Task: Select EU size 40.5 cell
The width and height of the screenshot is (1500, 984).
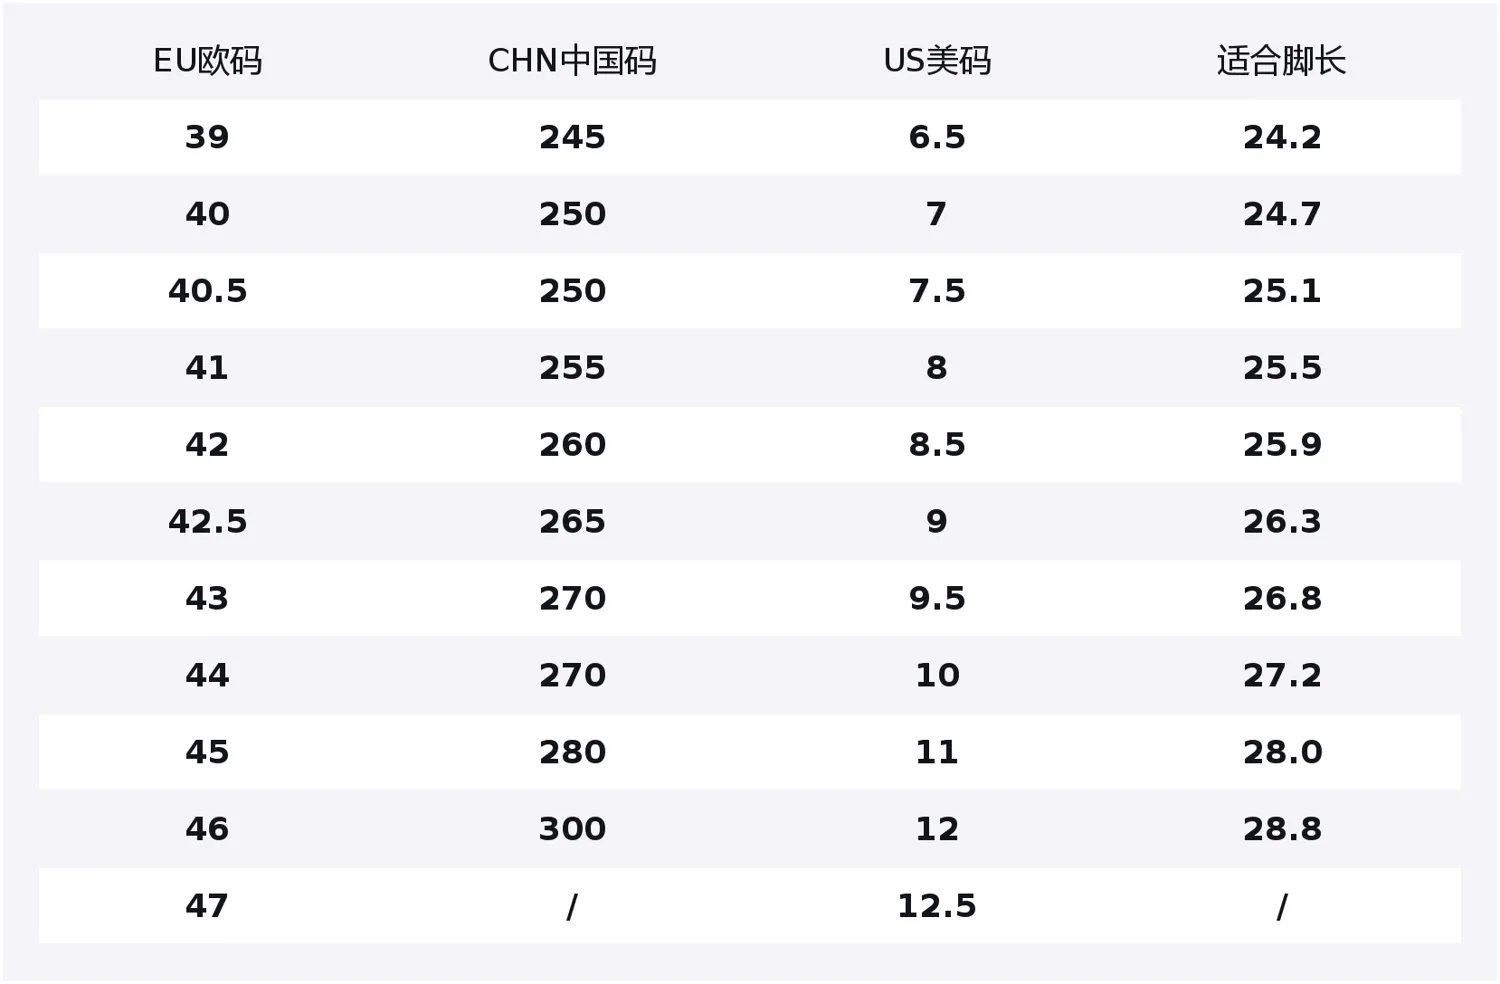Action: point(207,291)
